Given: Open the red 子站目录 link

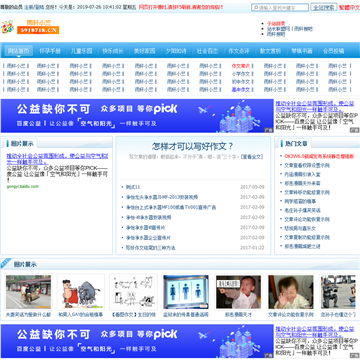Looking at the screenshot, I should 276,24.
